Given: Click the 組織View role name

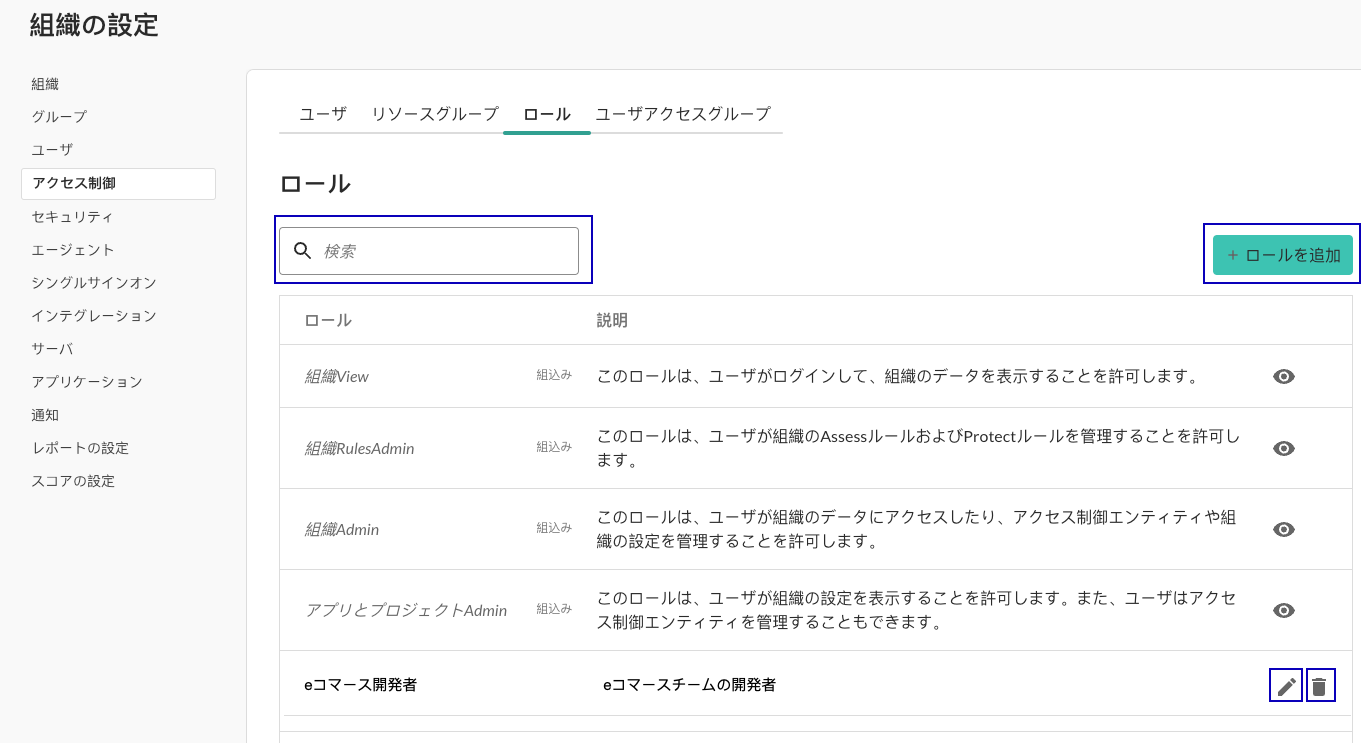Looking at the screenshot, I should tap(337, 377).
